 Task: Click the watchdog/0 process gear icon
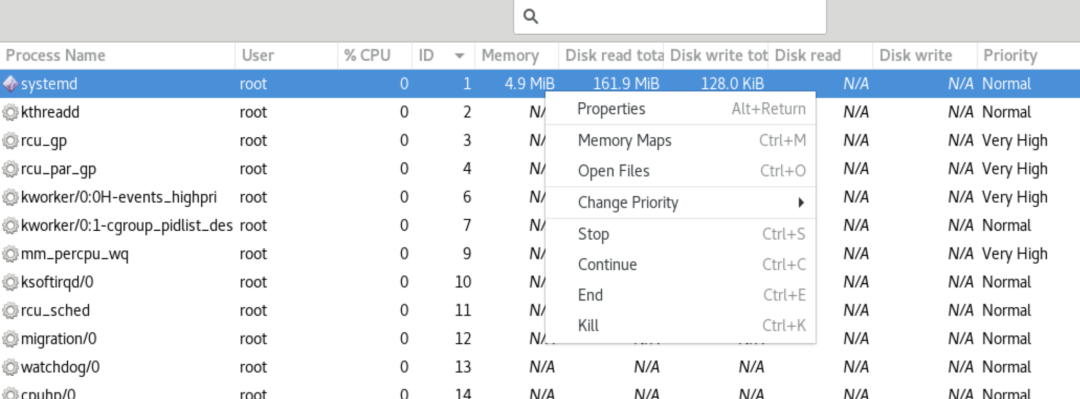(10, 367)
